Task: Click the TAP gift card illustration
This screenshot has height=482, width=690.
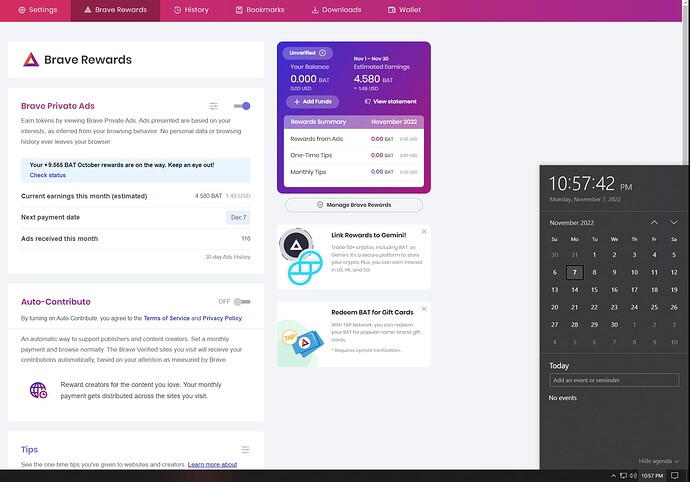Action: tap(301, 342)
